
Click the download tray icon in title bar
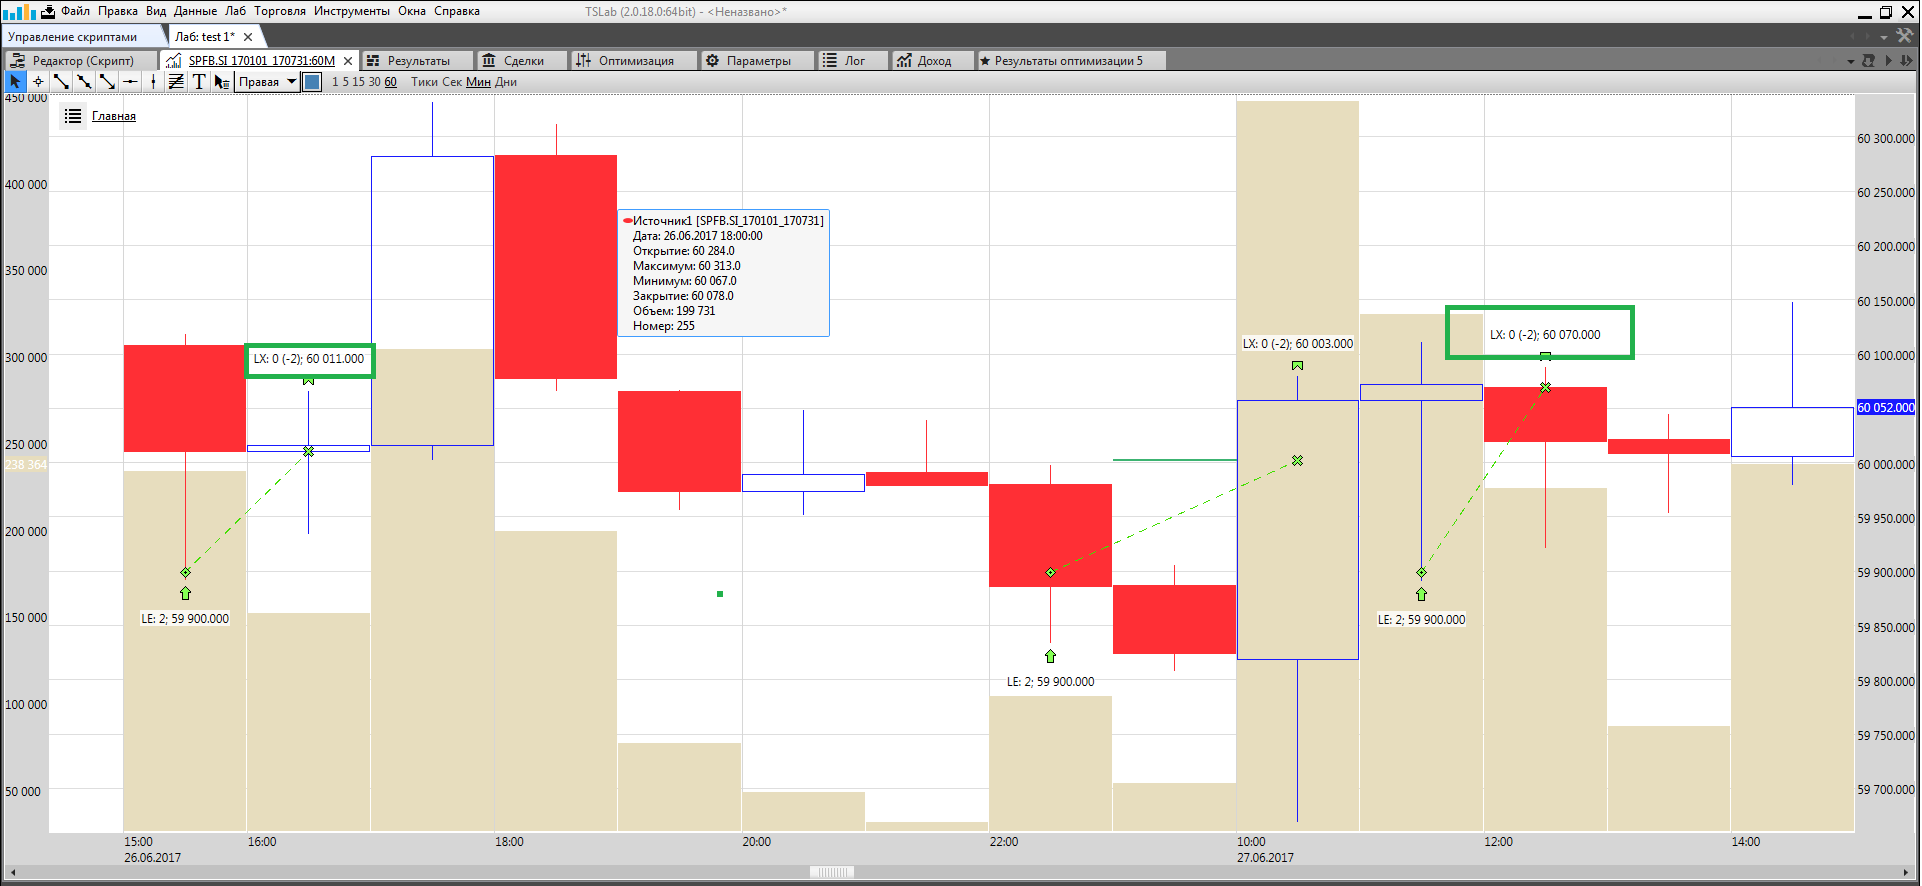pos(47,12)
